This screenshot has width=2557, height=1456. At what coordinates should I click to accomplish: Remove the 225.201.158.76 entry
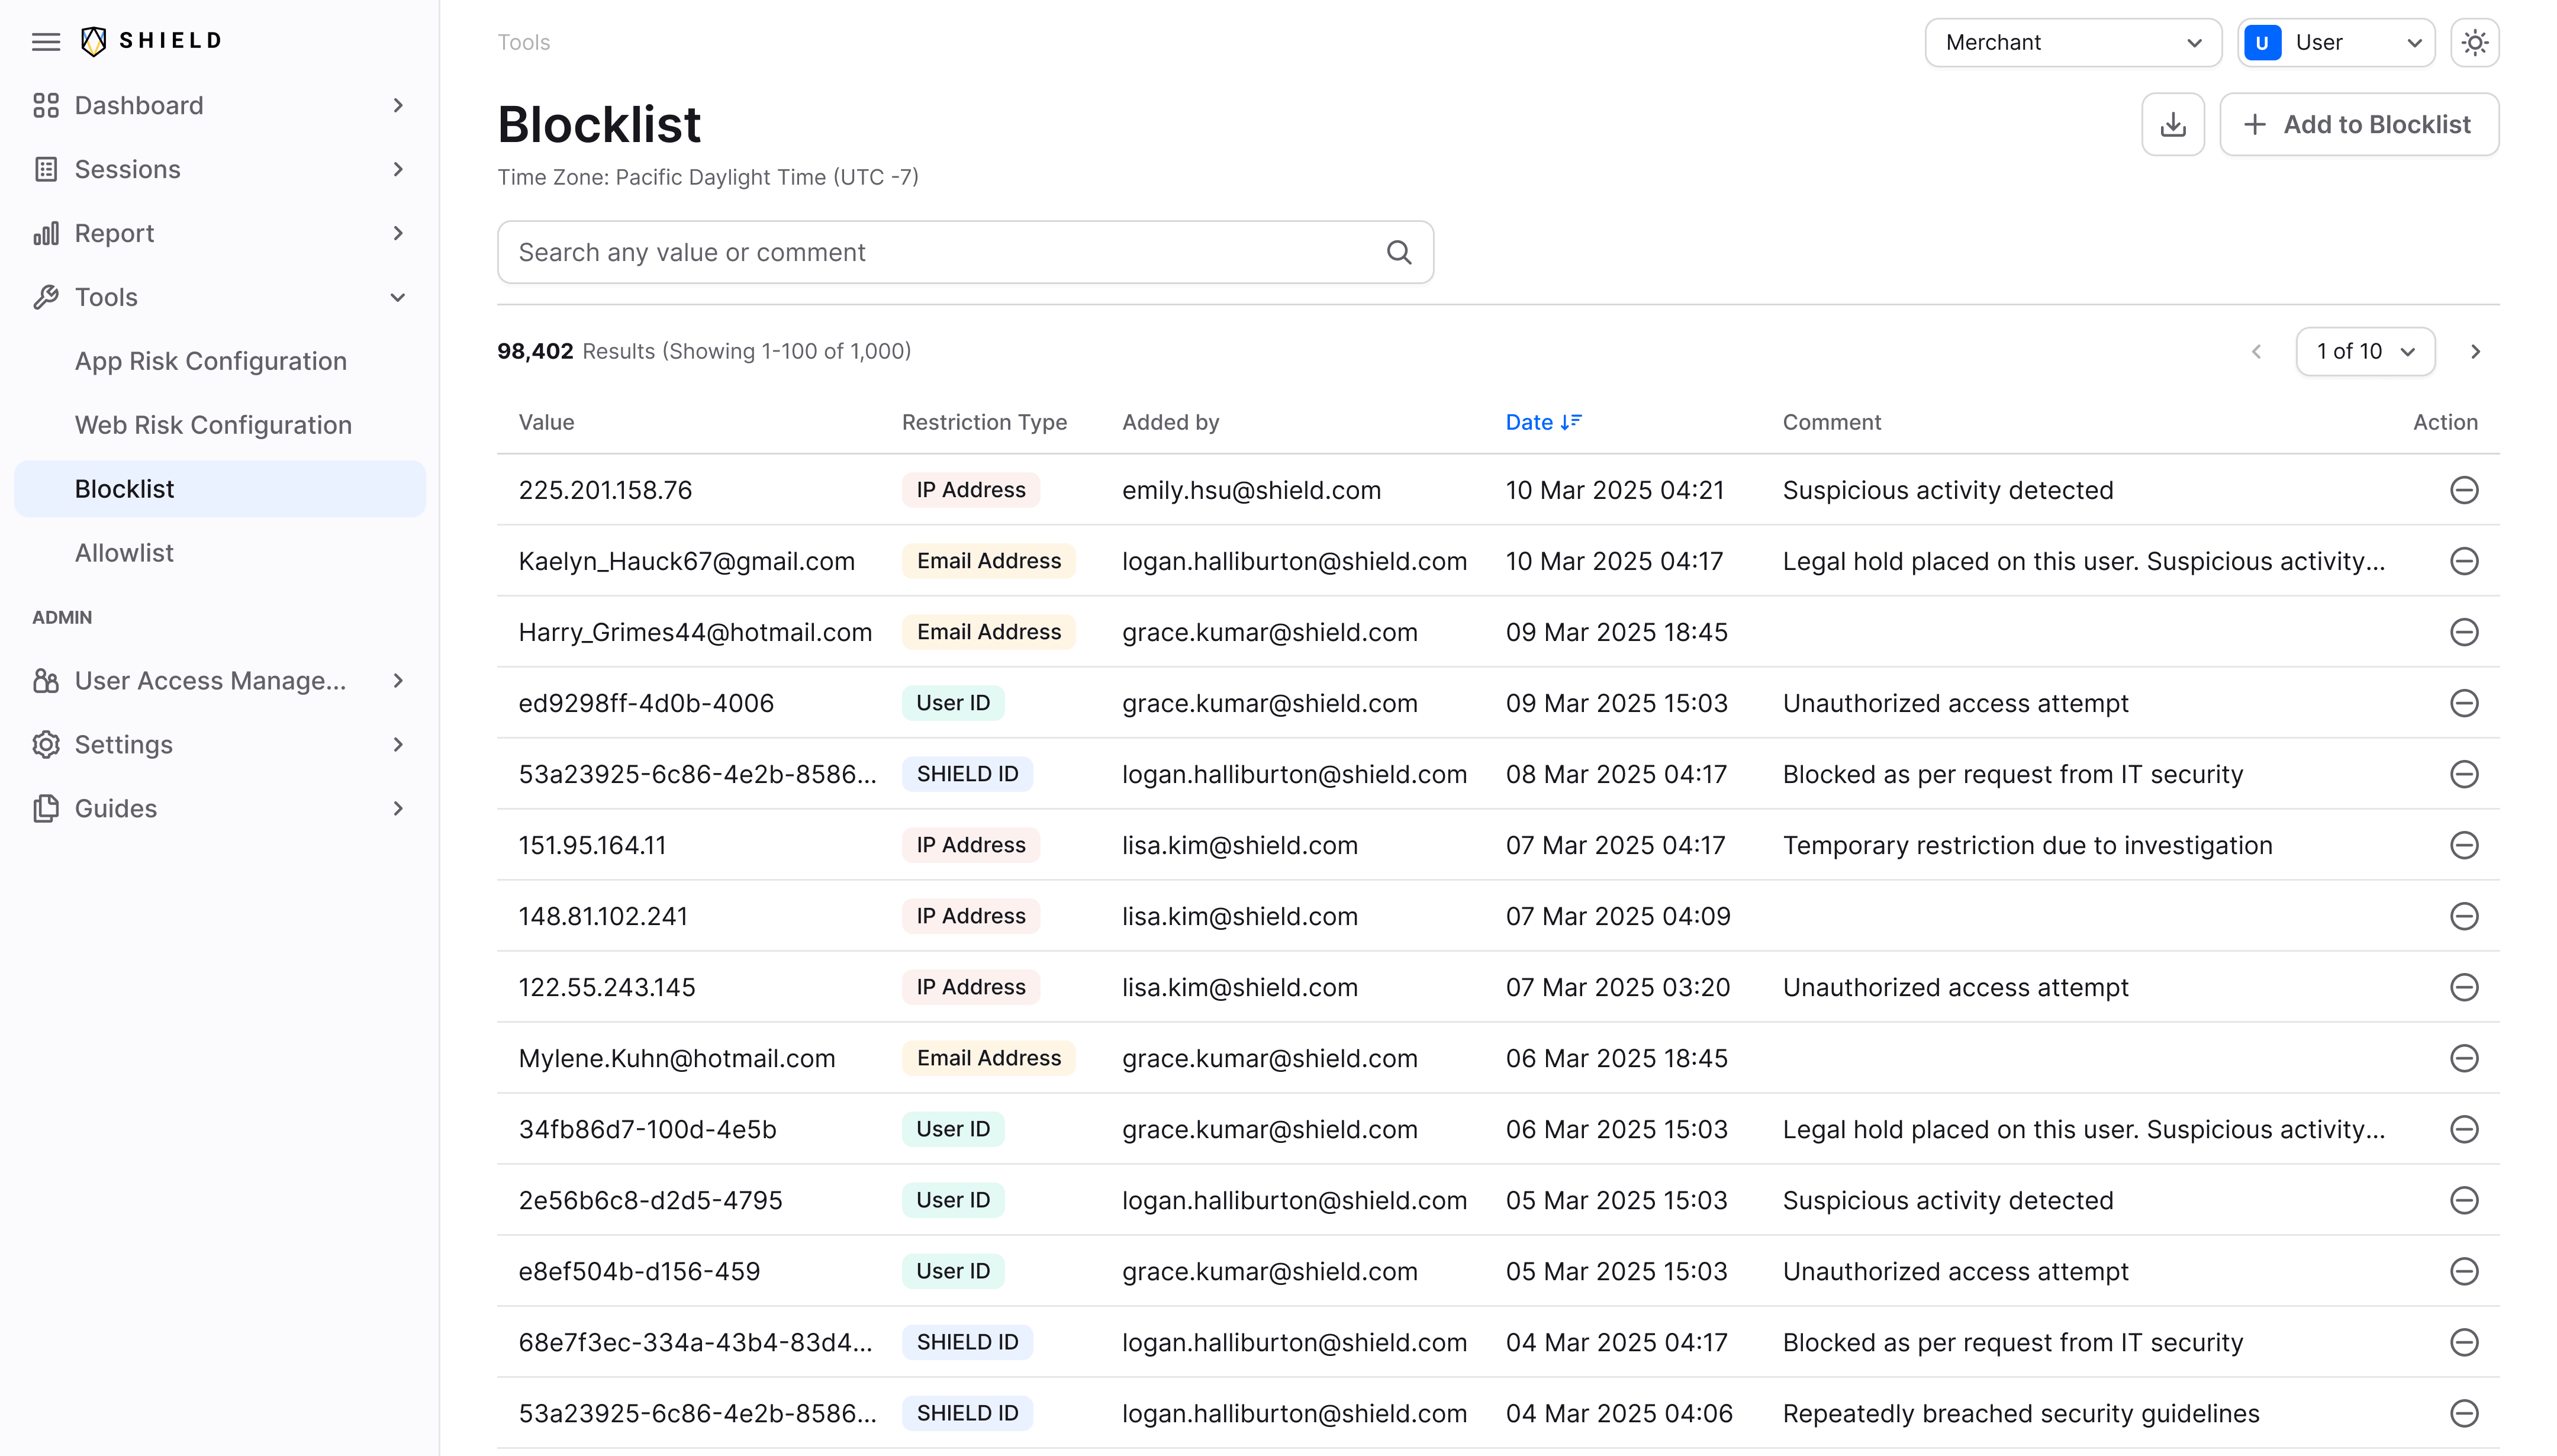coord(2464,490)
